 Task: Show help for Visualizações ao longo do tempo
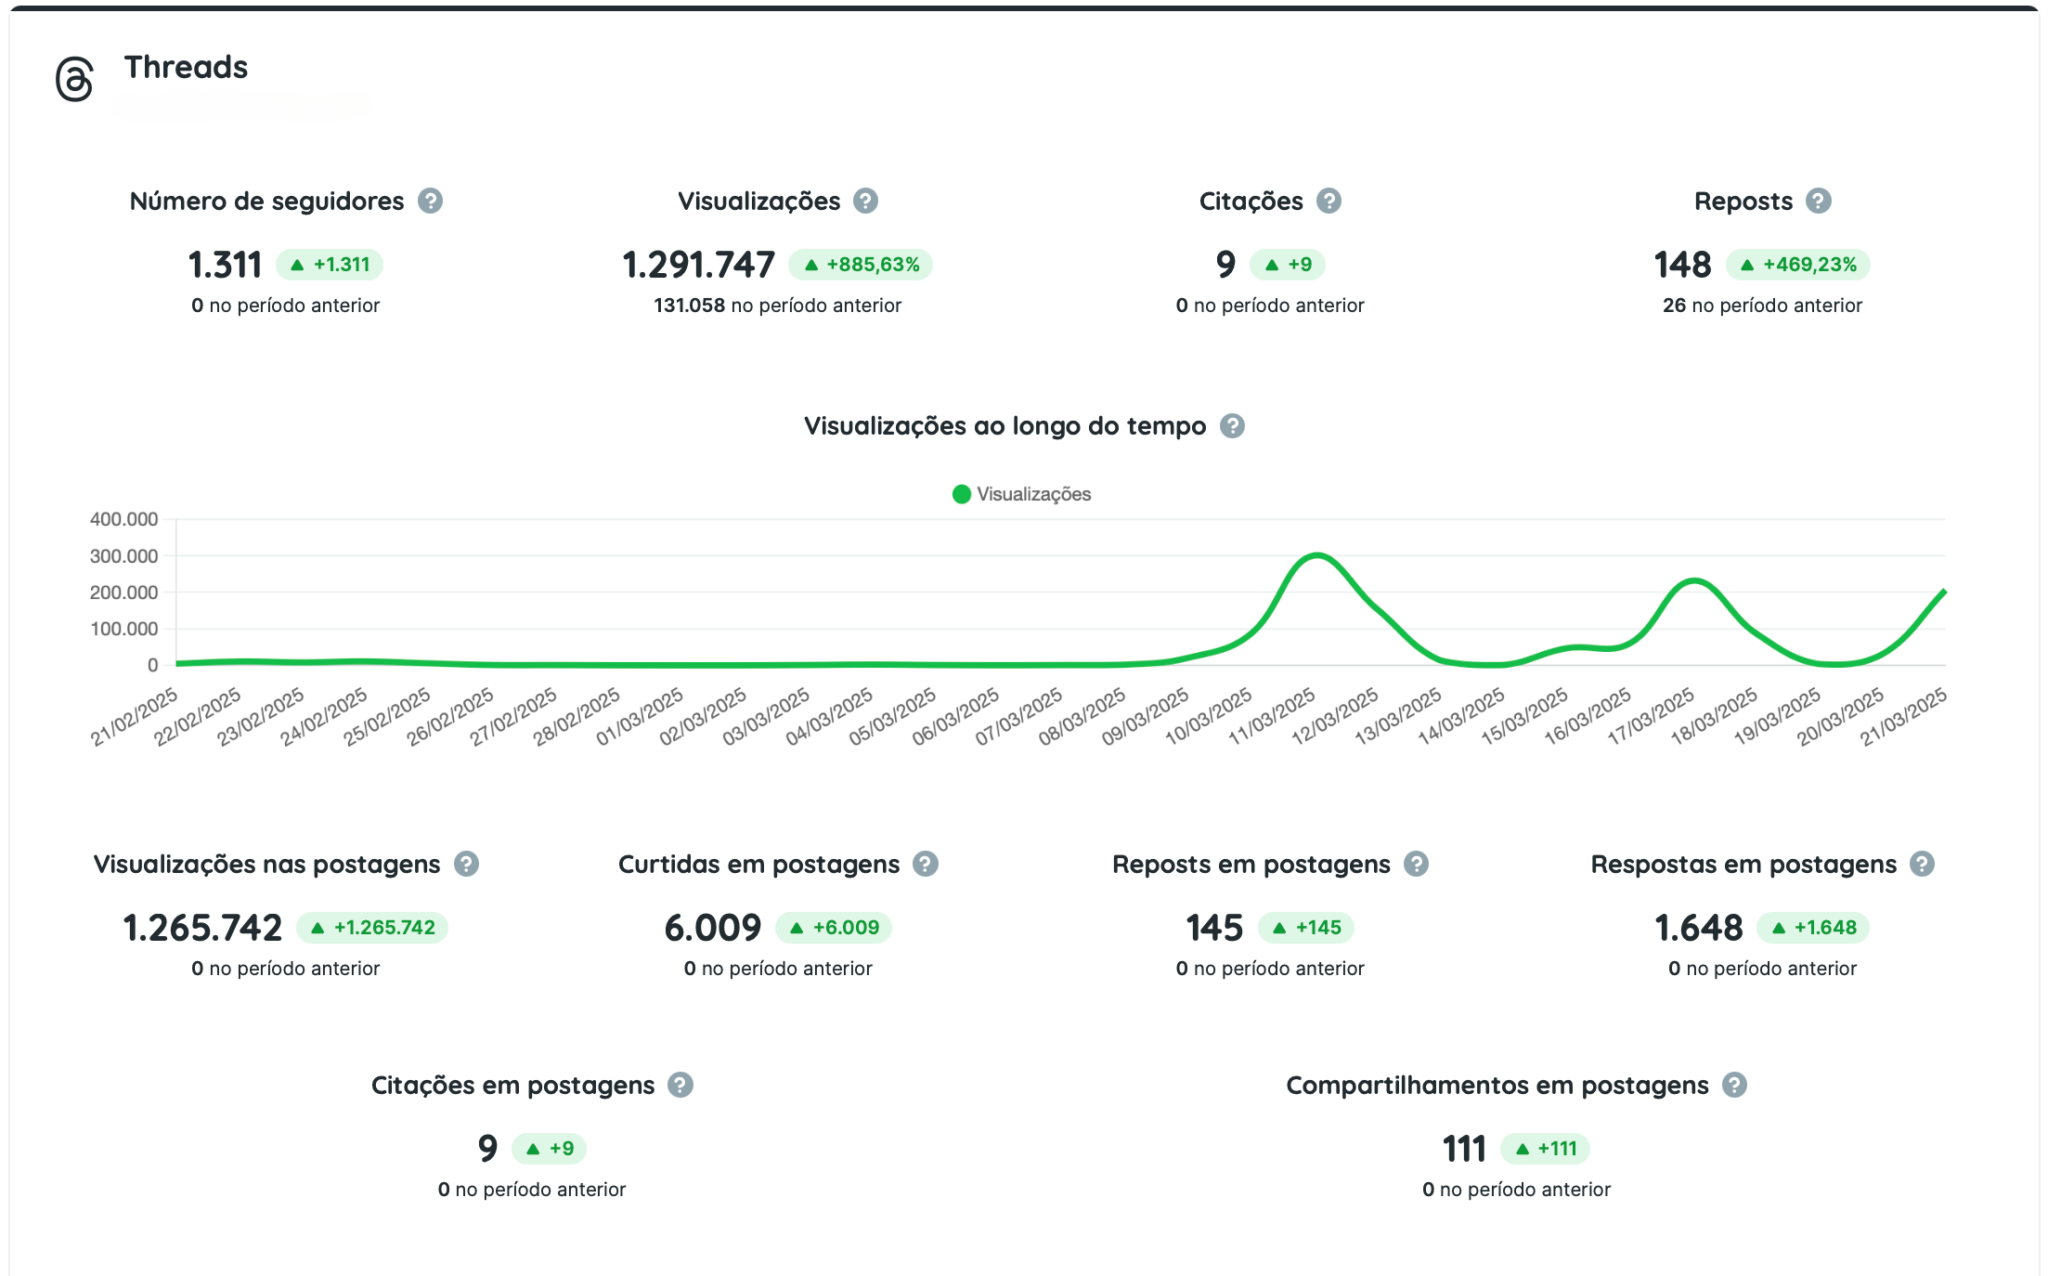(x=1232, y=426)
